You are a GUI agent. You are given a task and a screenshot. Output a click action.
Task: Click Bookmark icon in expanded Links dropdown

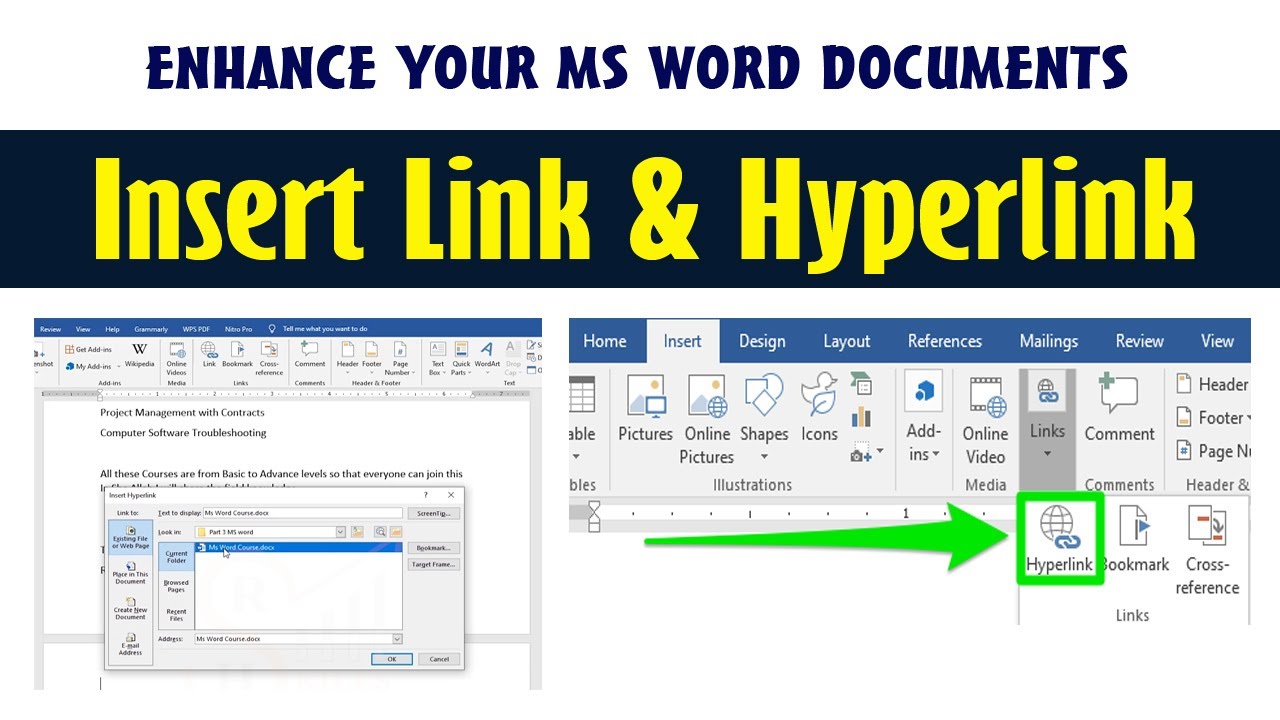point(1134,539)
